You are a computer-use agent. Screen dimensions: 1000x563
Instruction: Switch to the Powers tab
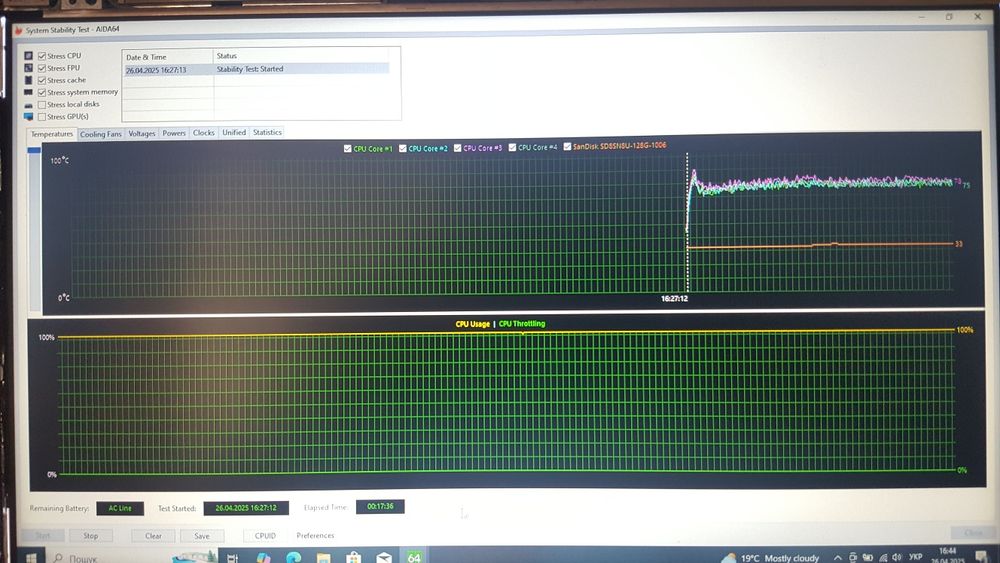(173, 133)
